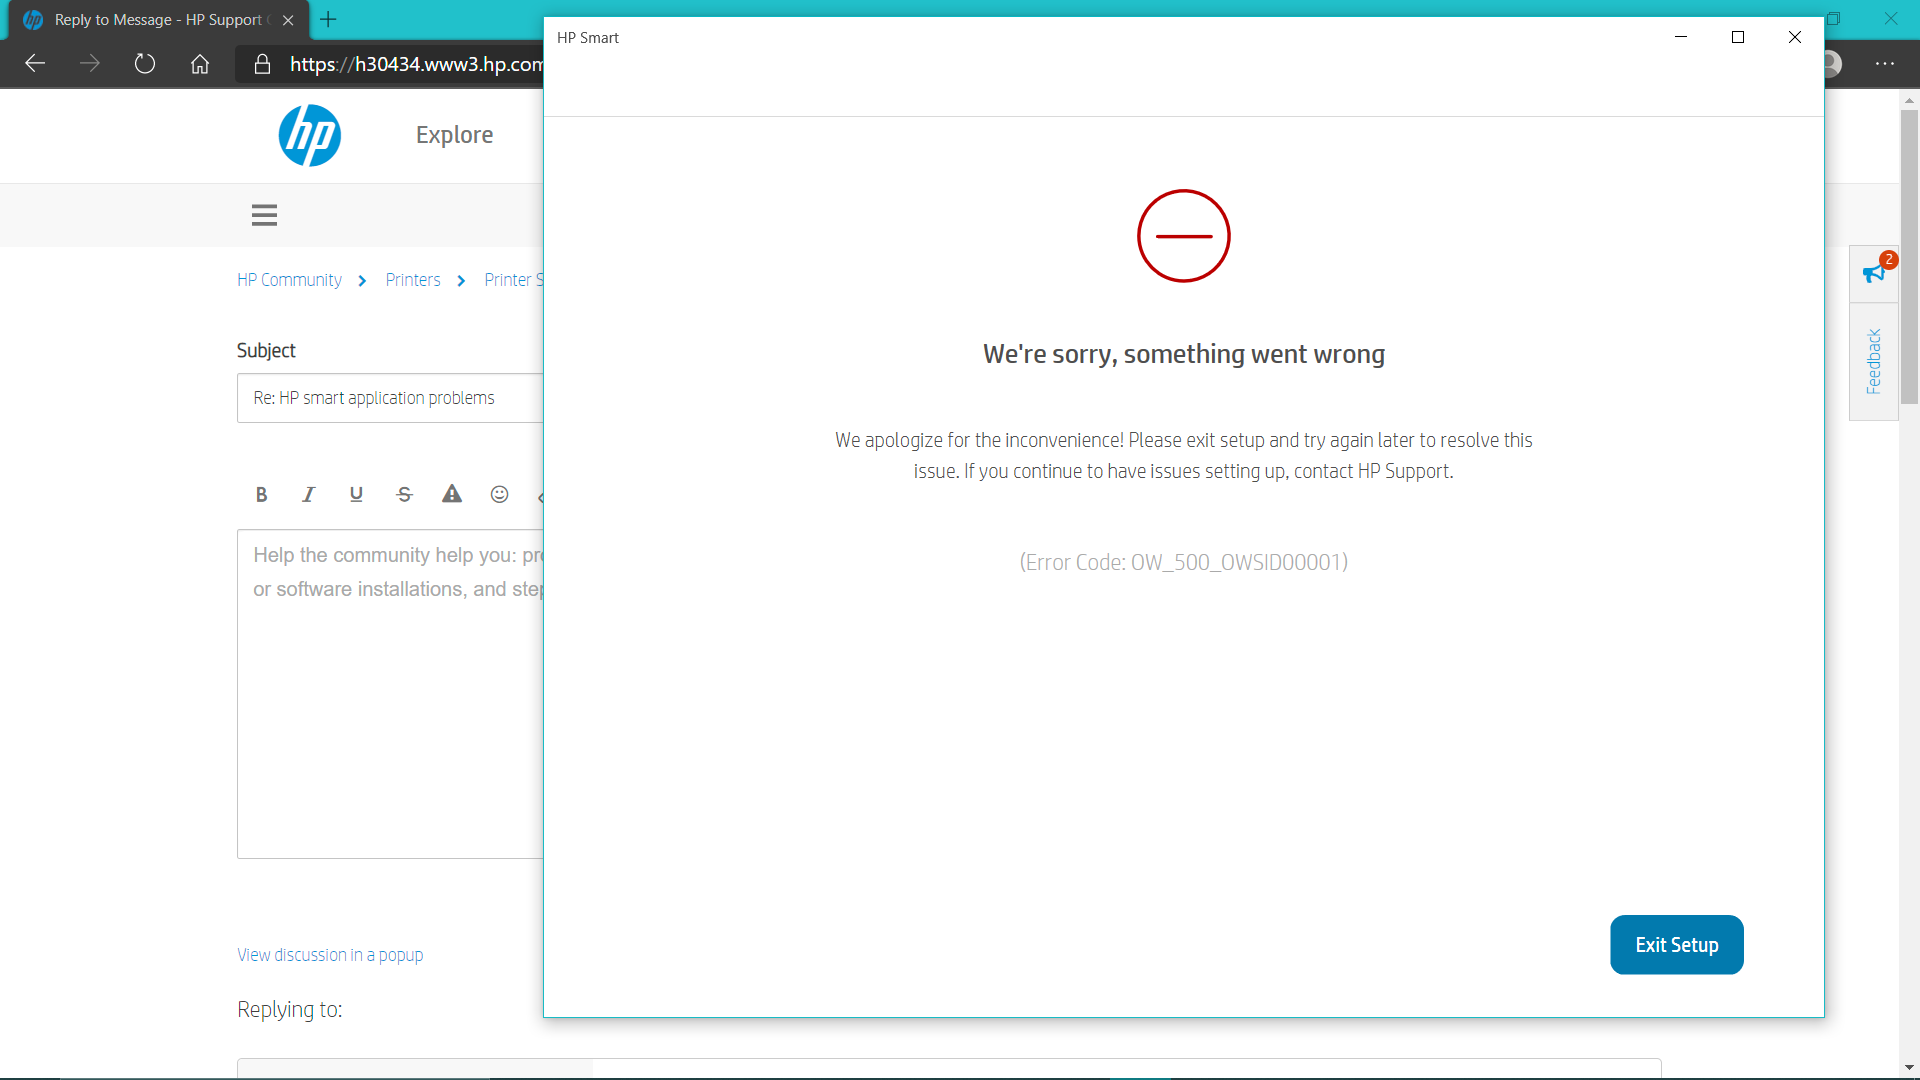Image resolution: width=1920 pixels, height=1080 pixels.
Task: Click the Italic formatting icon
Action: click(308, 494)
